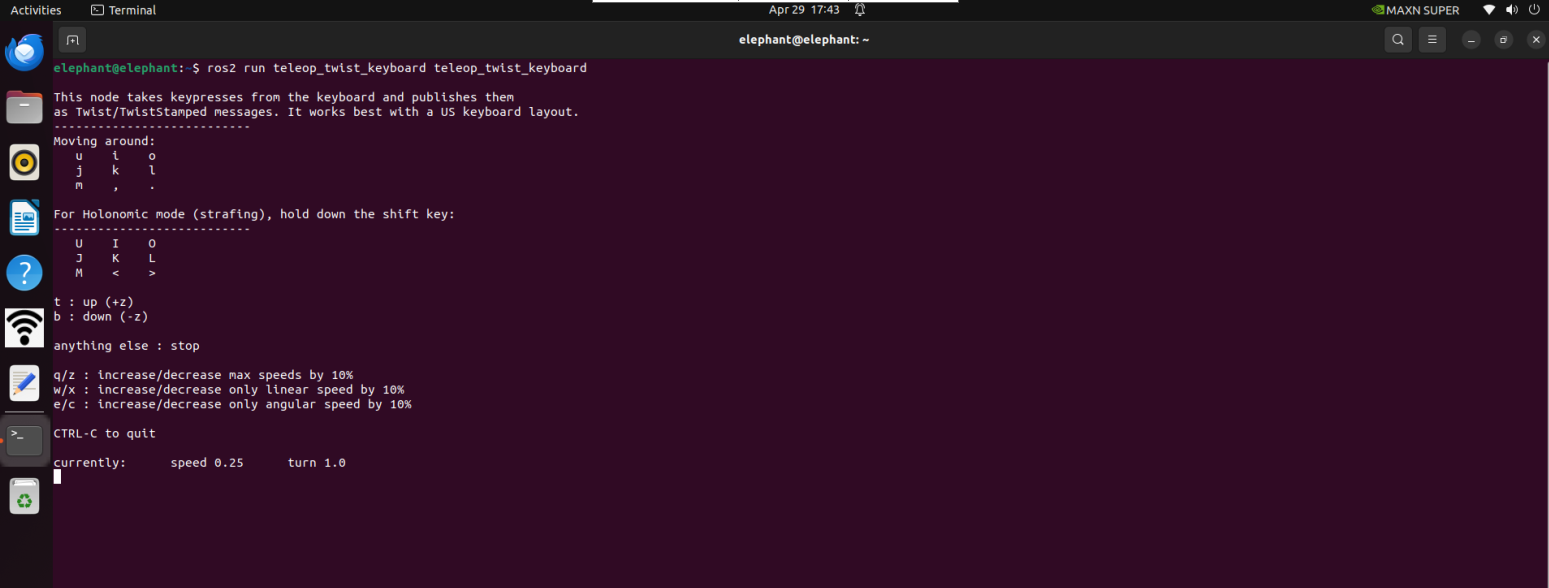Viewport: 1549px width, 588px height.
Task: Click the 'speed 0.25' value
Action: click(207, 463)
